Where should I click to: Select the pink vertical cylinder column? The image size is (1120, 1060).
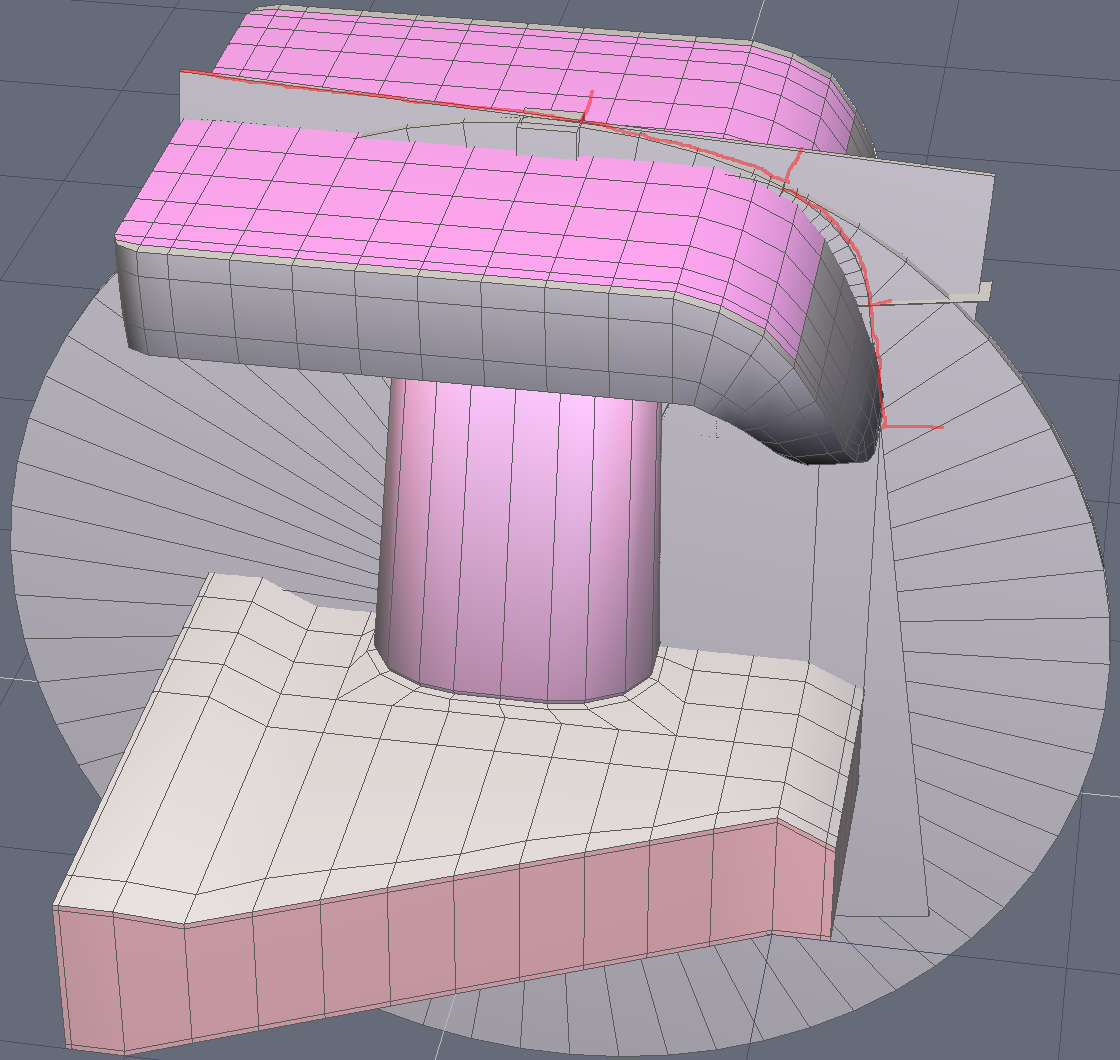518,539
